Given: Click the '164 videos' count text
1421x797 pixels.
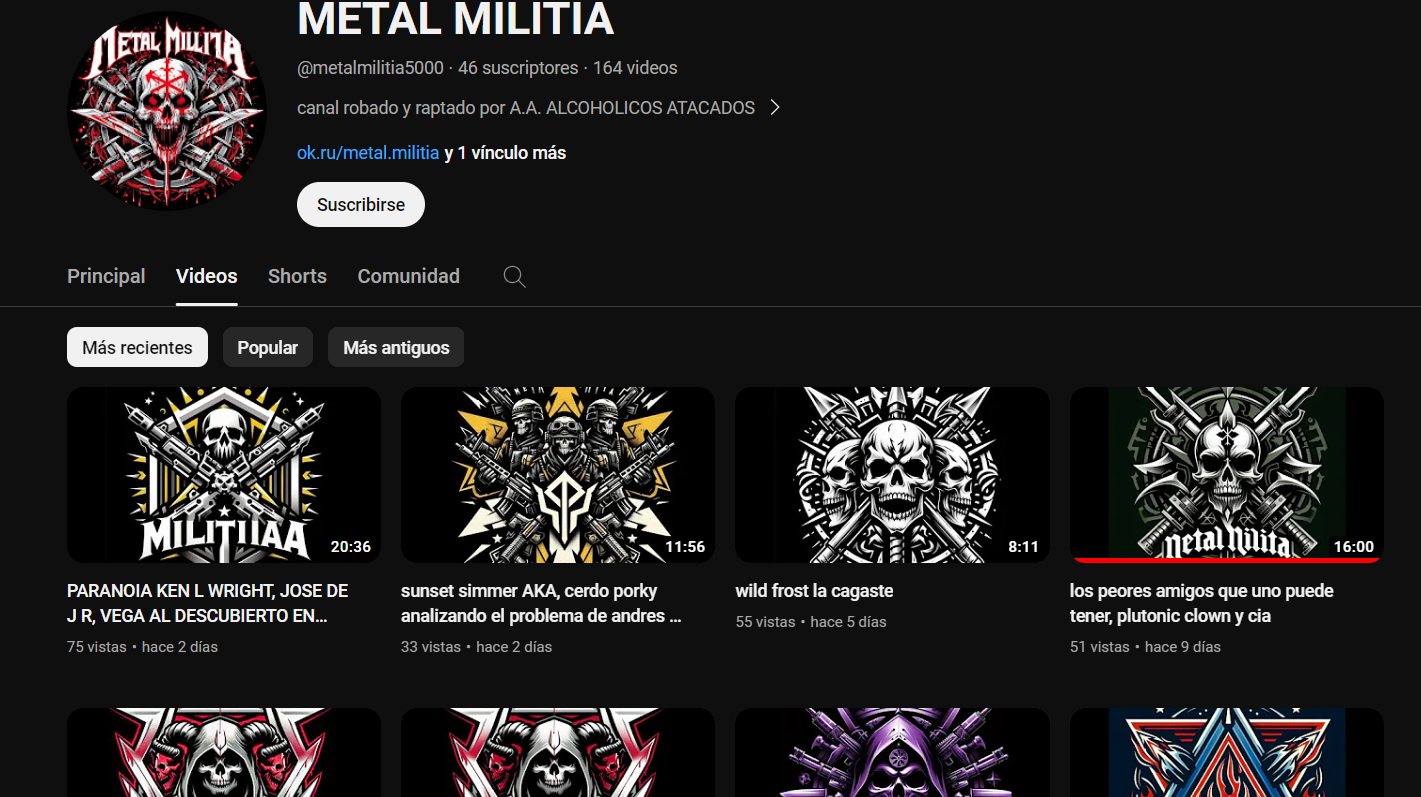Looking at the screenshot, I should [635, 68].
